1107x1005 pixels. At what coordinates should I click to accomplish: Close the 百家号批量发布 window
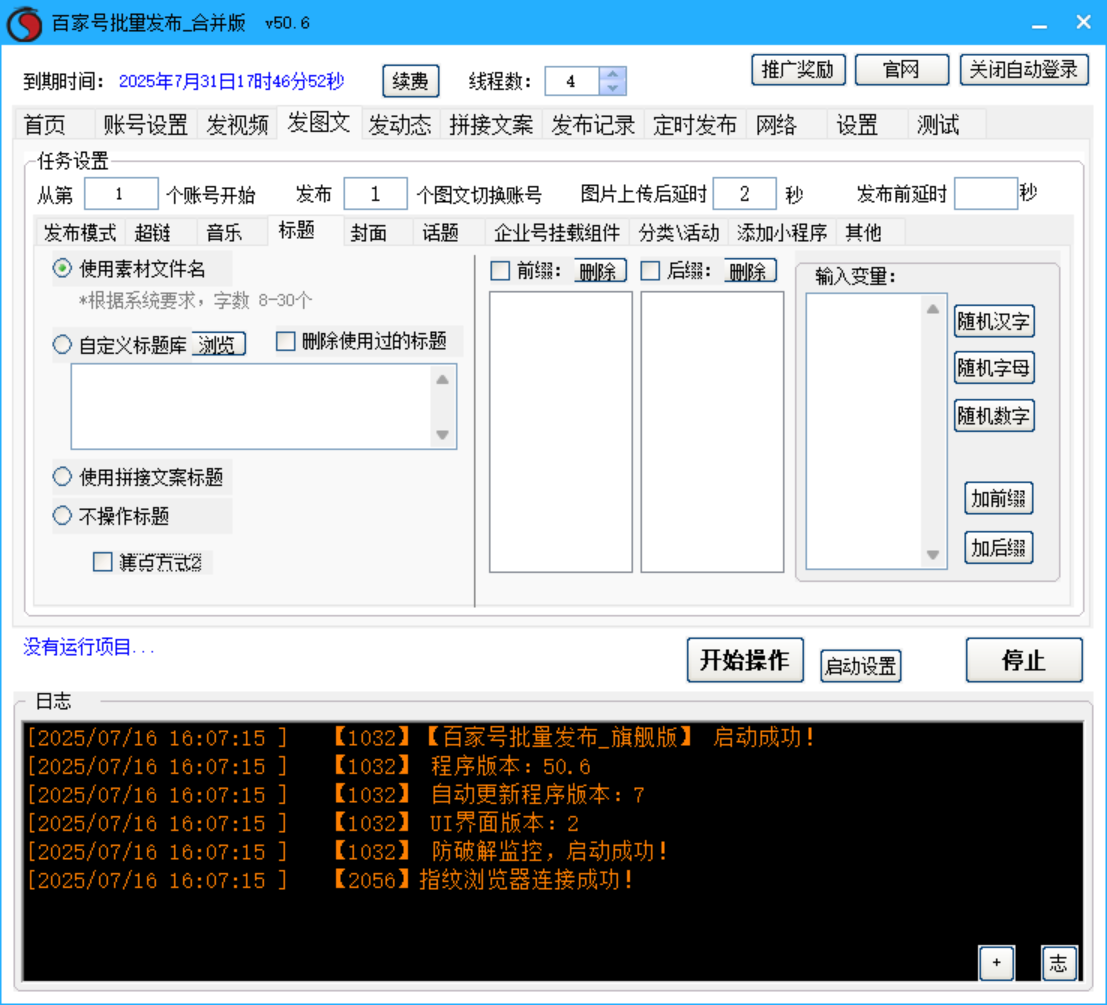pos(1084,23)
